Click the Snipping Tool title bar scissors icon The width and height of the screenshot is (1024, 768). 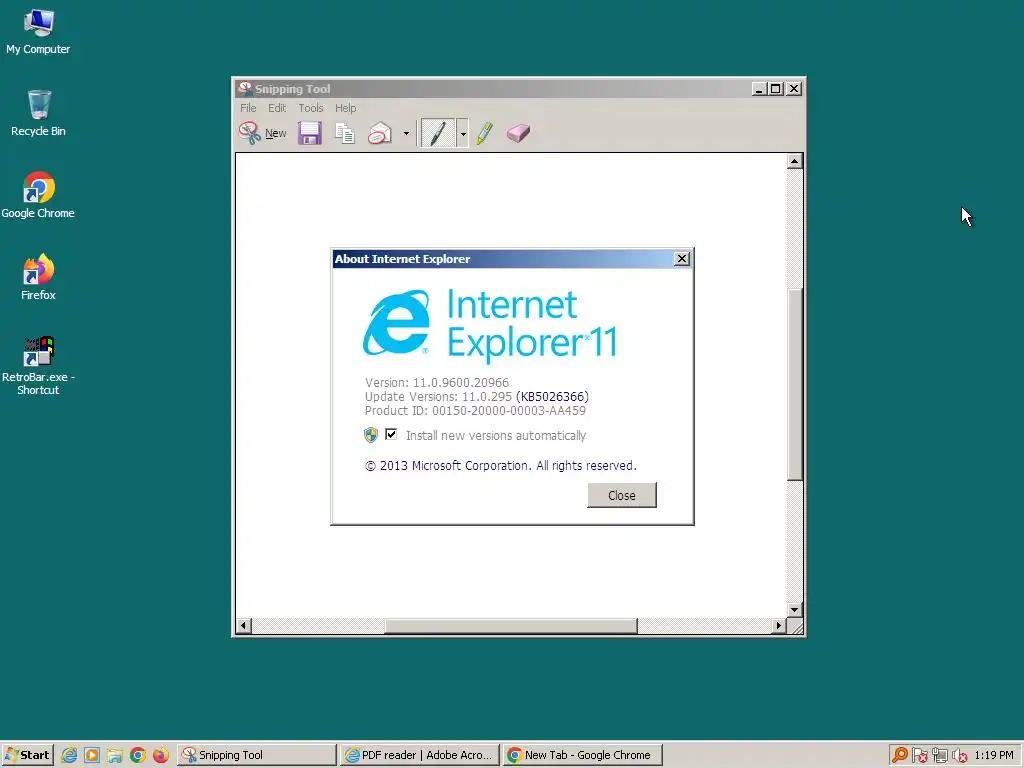click(x=245, y=88)
